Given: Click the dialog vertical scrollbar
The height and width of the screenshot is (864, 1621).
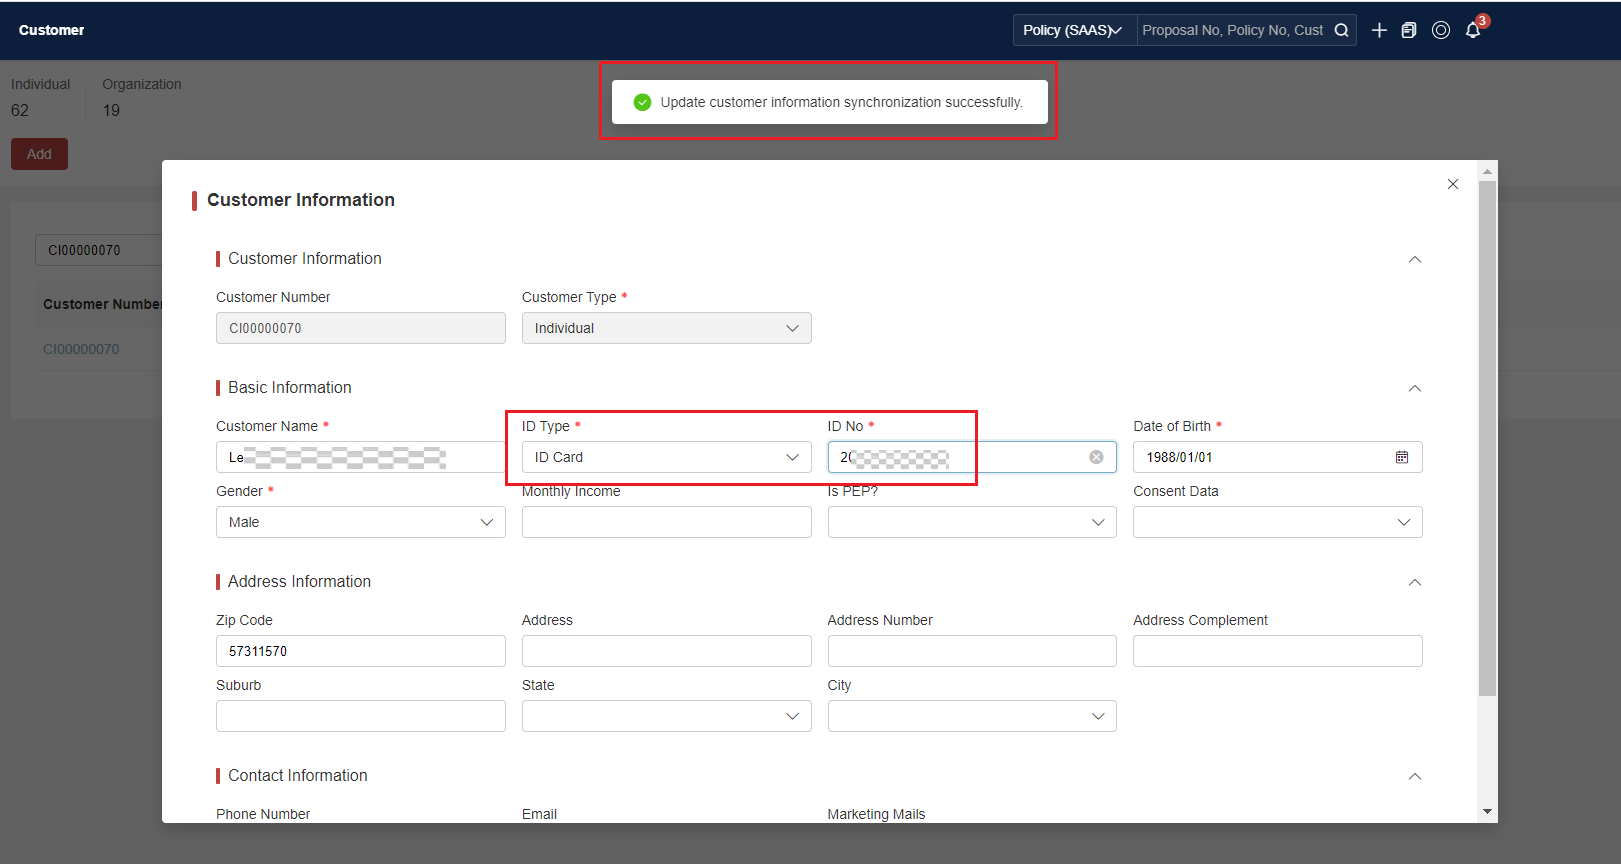Looking at the screenshot, I should [x=1488, y=438].
